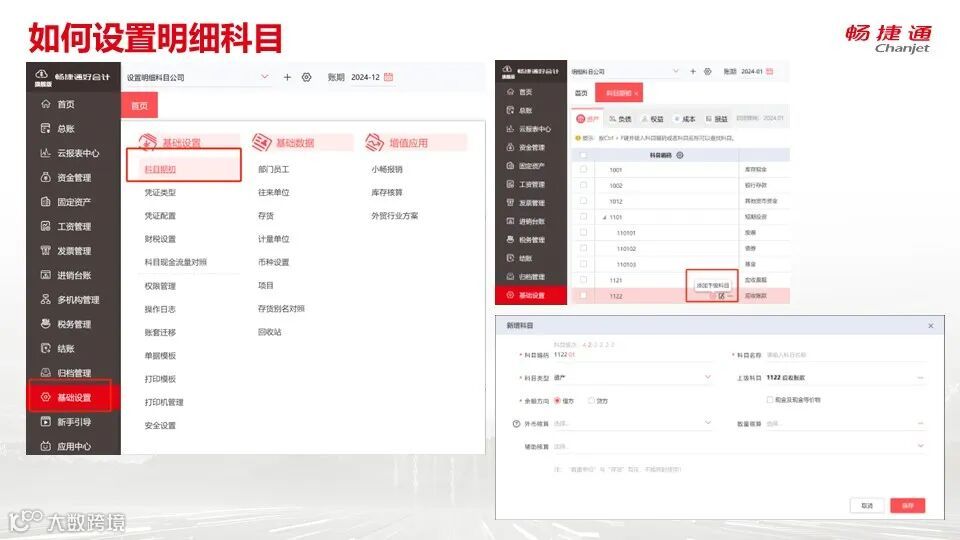The width and height of the screenshot is (960, 540).
Task: Click the 取消 button in the dialog
Action: pyautogui.click(x=867, y=506)
